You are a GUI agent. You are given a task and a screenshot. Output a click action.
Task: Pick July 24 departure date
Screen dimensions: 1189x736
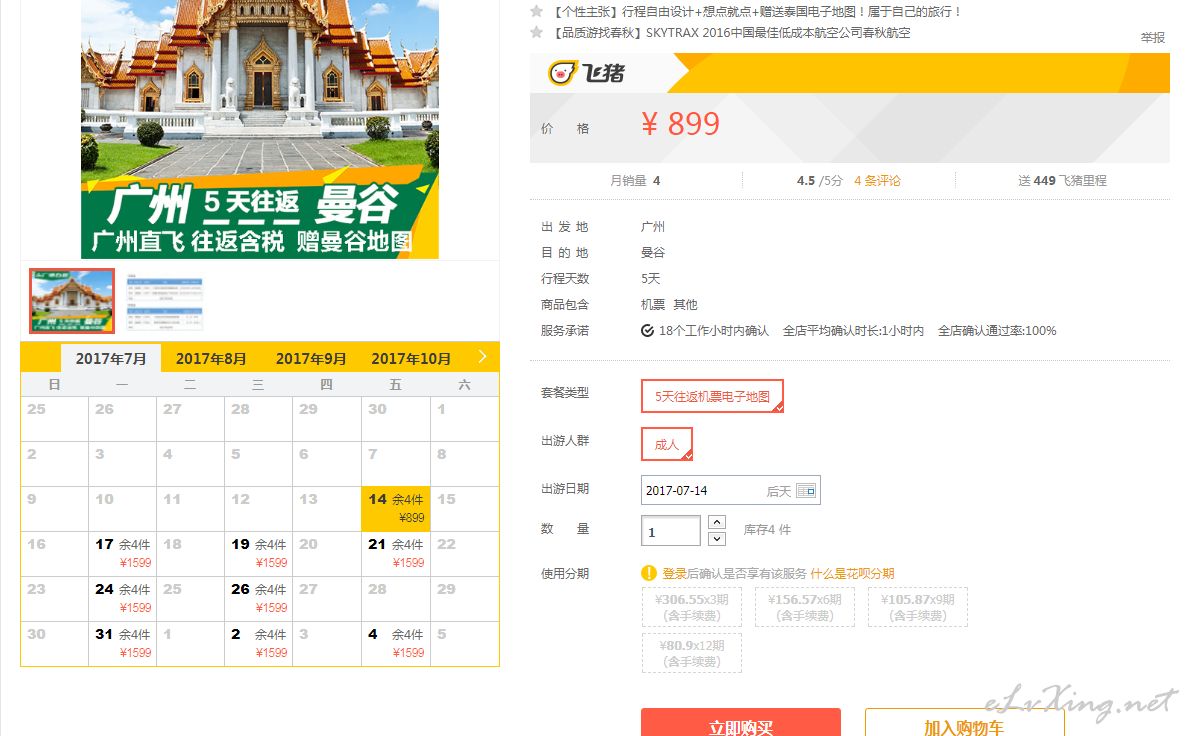point(123,598)
